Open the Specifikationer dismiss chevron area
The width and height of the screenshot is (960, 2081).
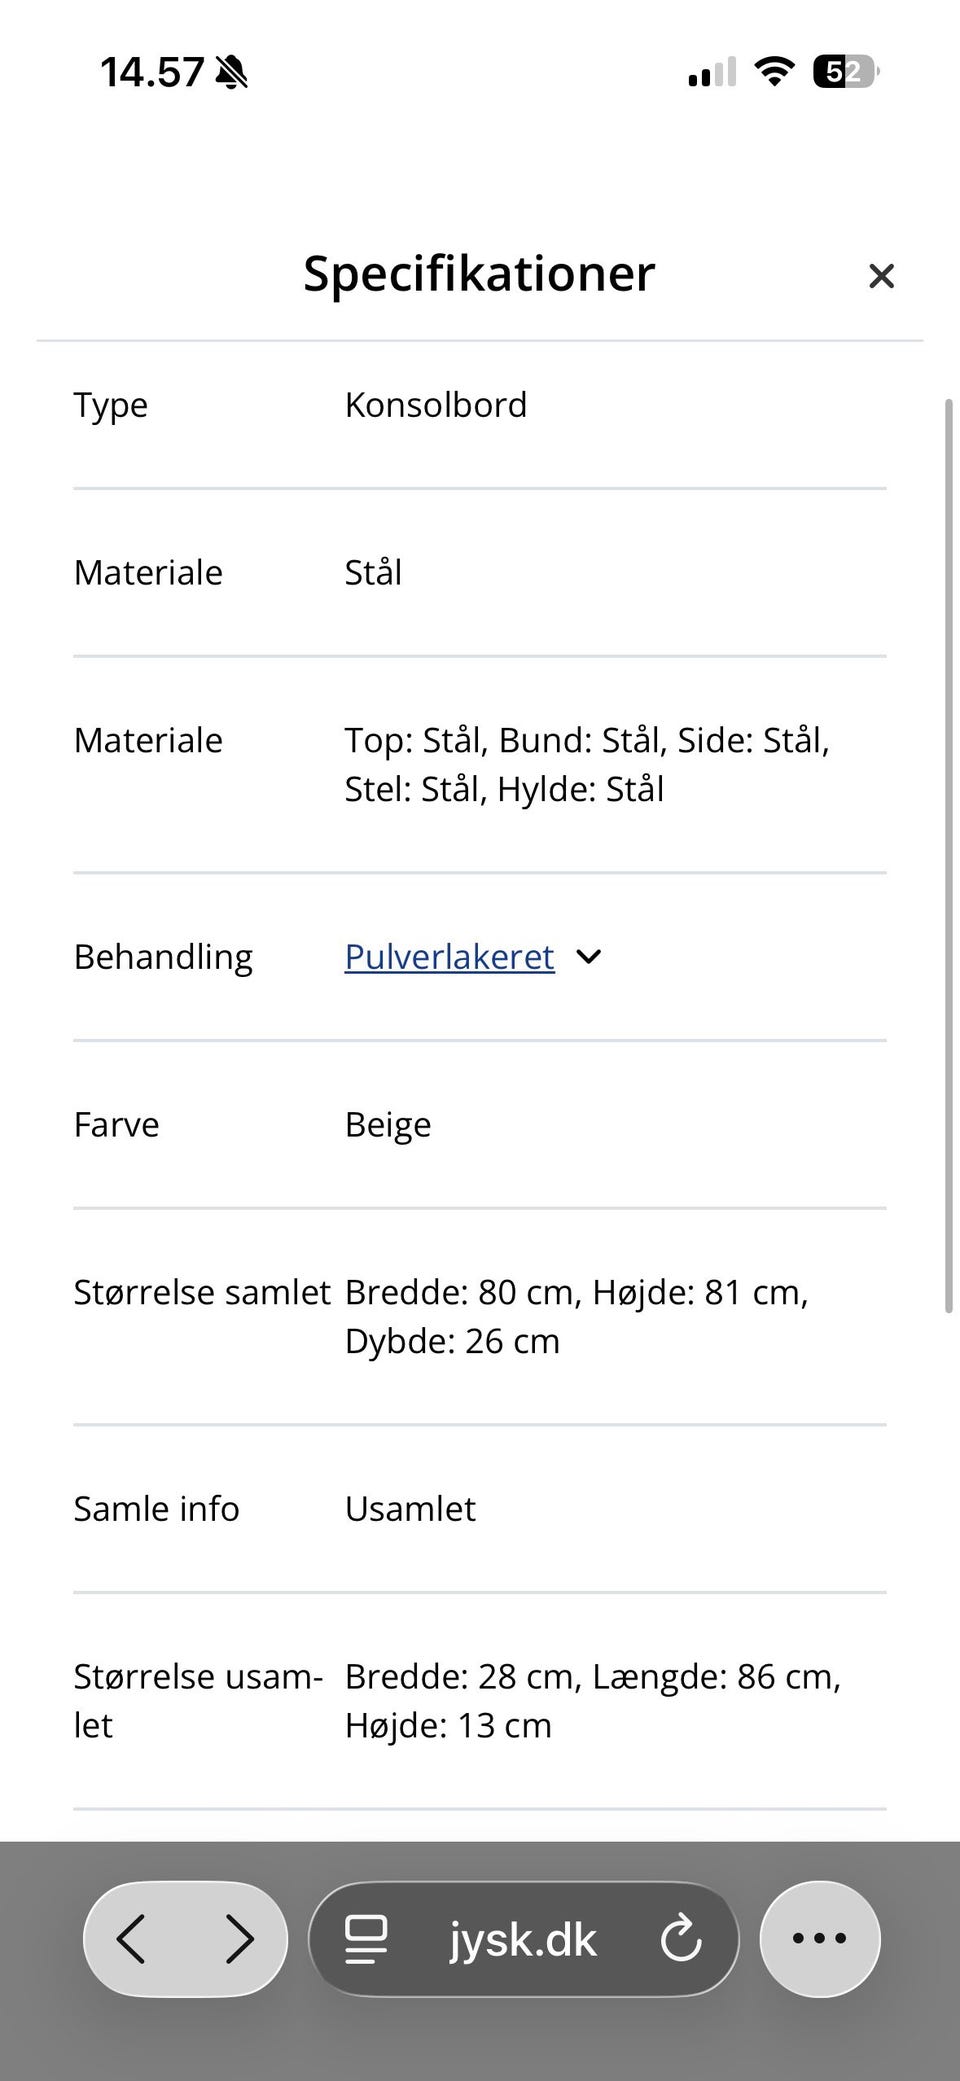pos(881,276)
